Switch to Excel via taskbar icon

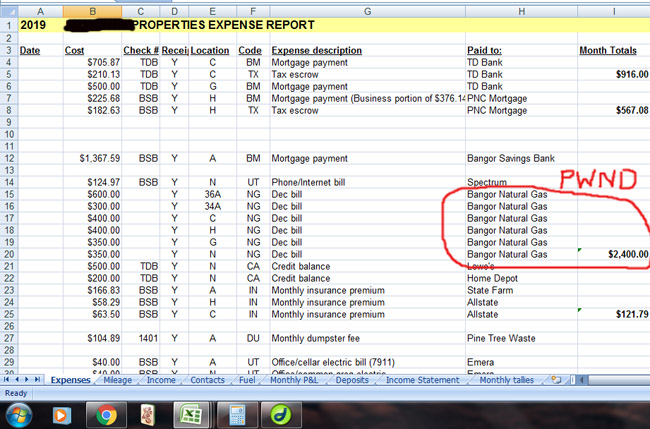point(191,415)
